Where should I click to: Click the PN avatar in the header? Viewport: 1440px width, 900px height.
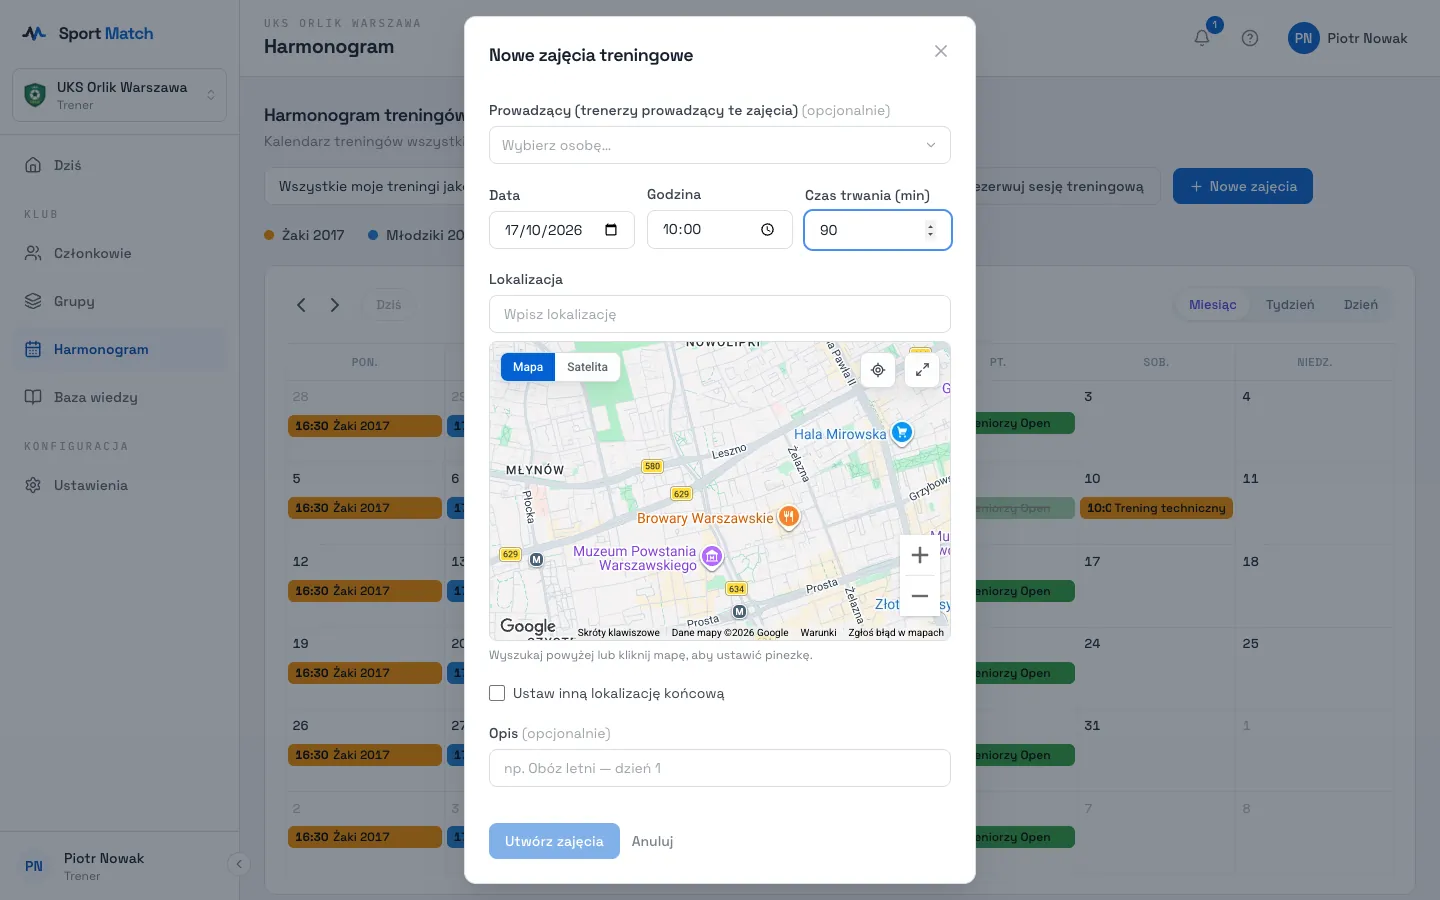click(x=1303, y=38)
